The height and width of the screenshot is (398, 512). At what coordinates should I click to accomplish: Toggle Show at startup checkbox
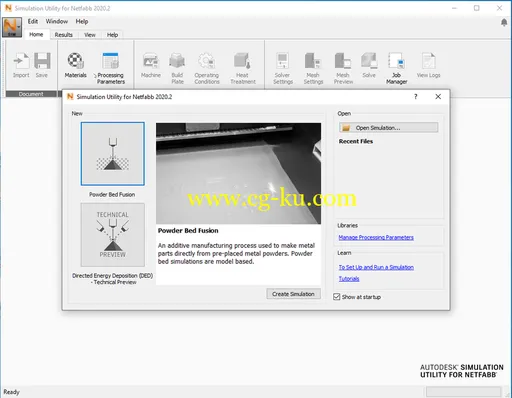coord(337,297)
